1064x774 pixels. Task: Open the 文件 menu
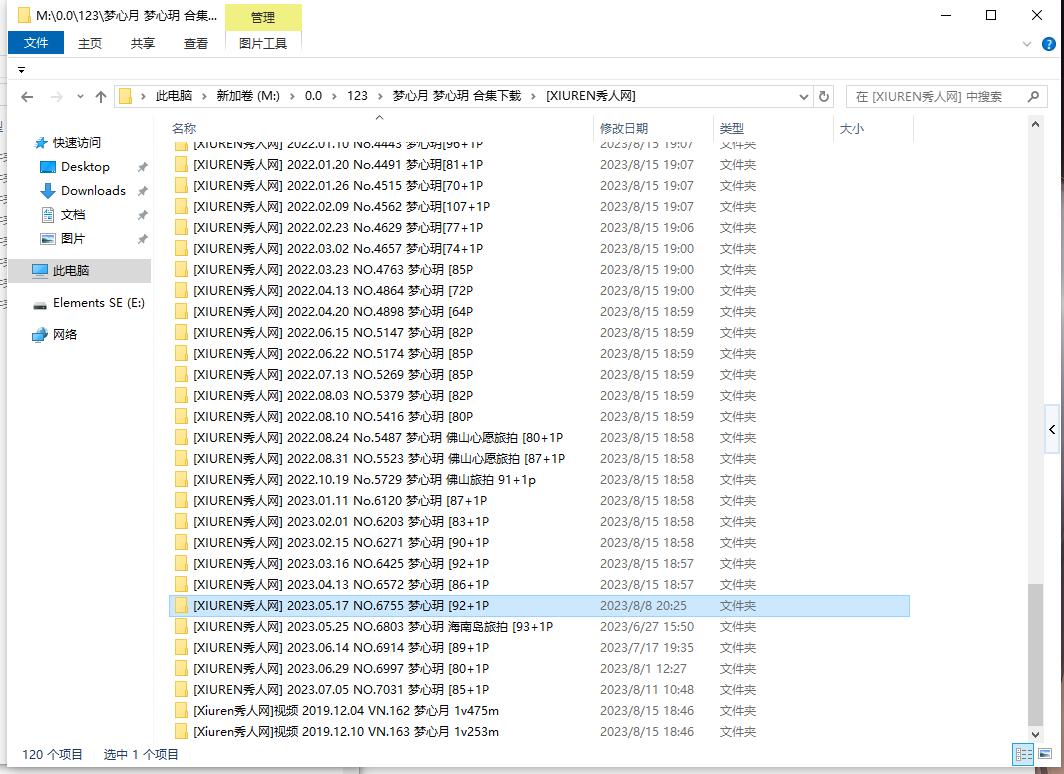[x=36, y=43]
